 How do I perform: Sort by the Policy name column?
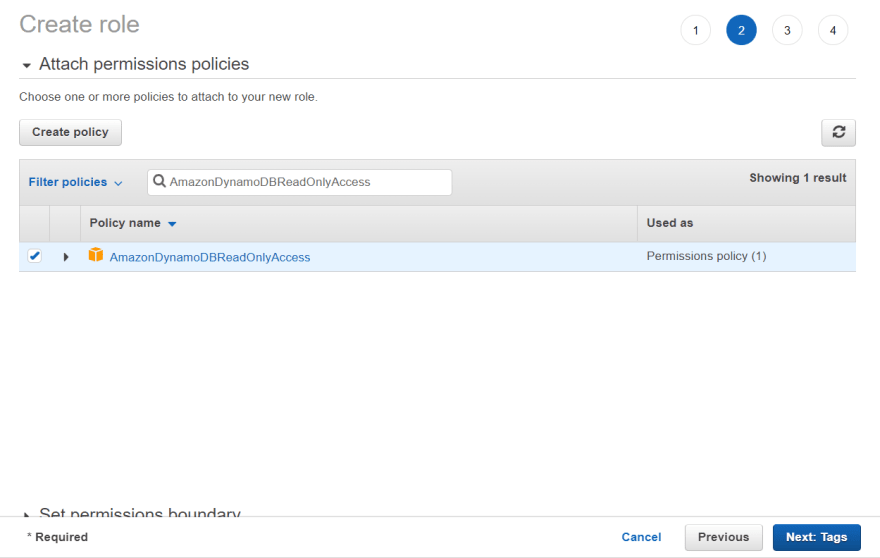(133, 223)
